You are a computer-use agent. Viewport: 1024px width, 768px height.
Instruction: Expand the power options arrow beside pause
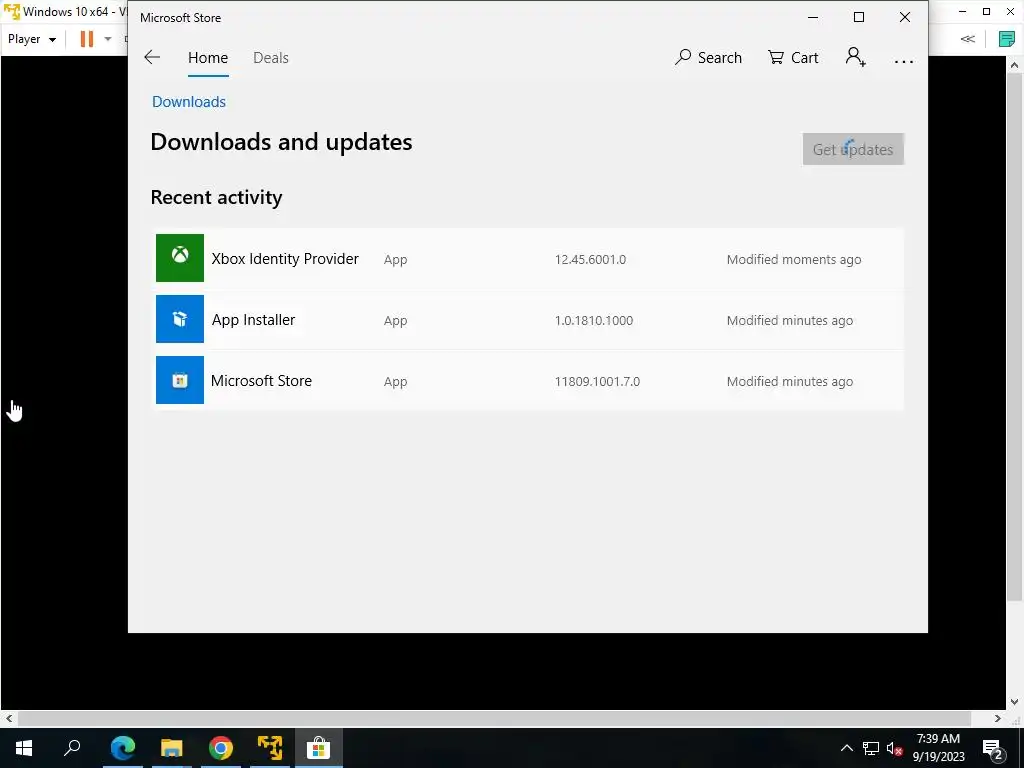point(108,39)
